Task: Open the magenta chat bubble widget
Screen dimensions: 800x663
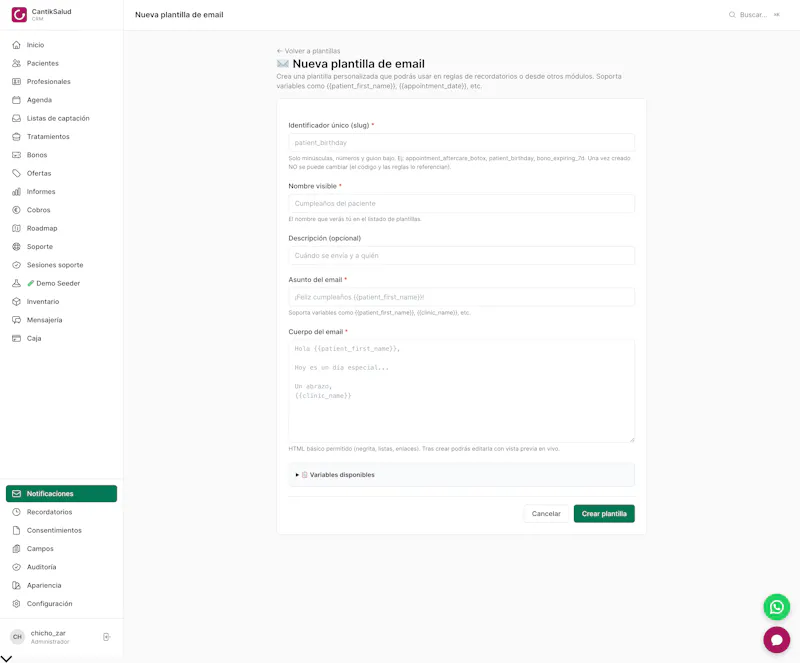Action: pyautogui.click(x=777, y=640)
